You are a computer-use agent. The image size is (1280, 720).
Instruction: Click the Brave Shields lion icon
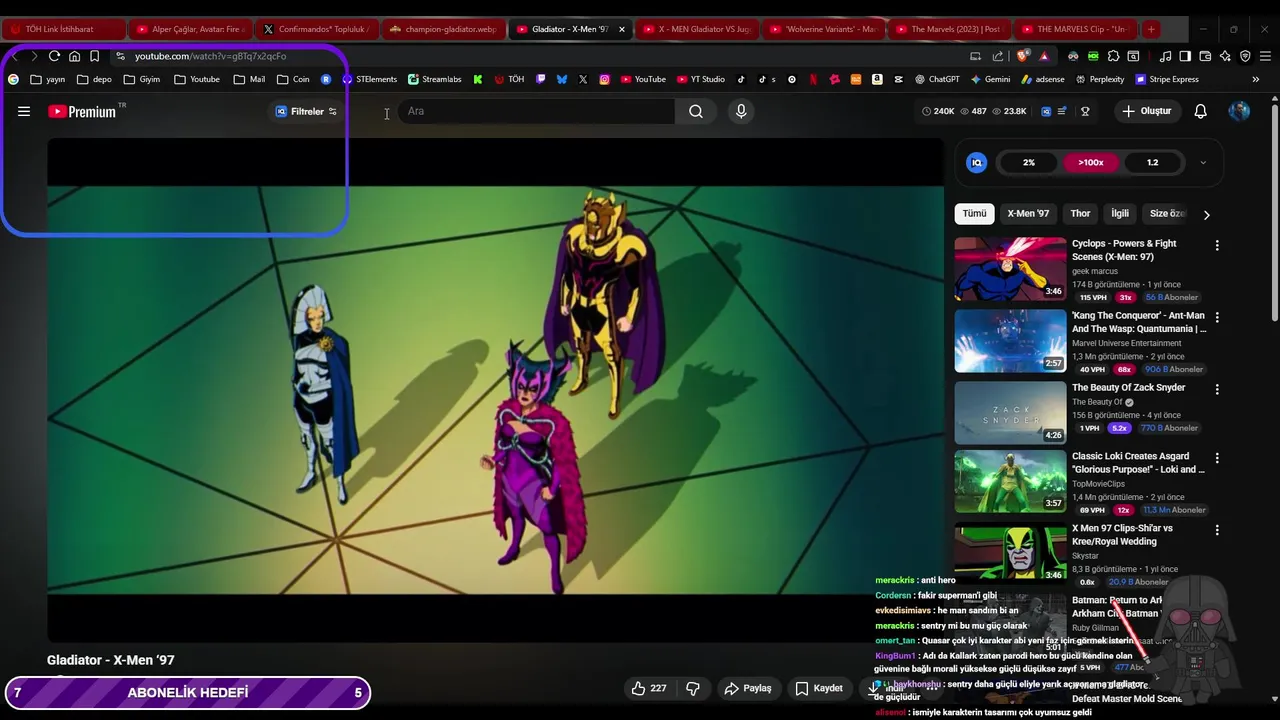point(1022,56)
